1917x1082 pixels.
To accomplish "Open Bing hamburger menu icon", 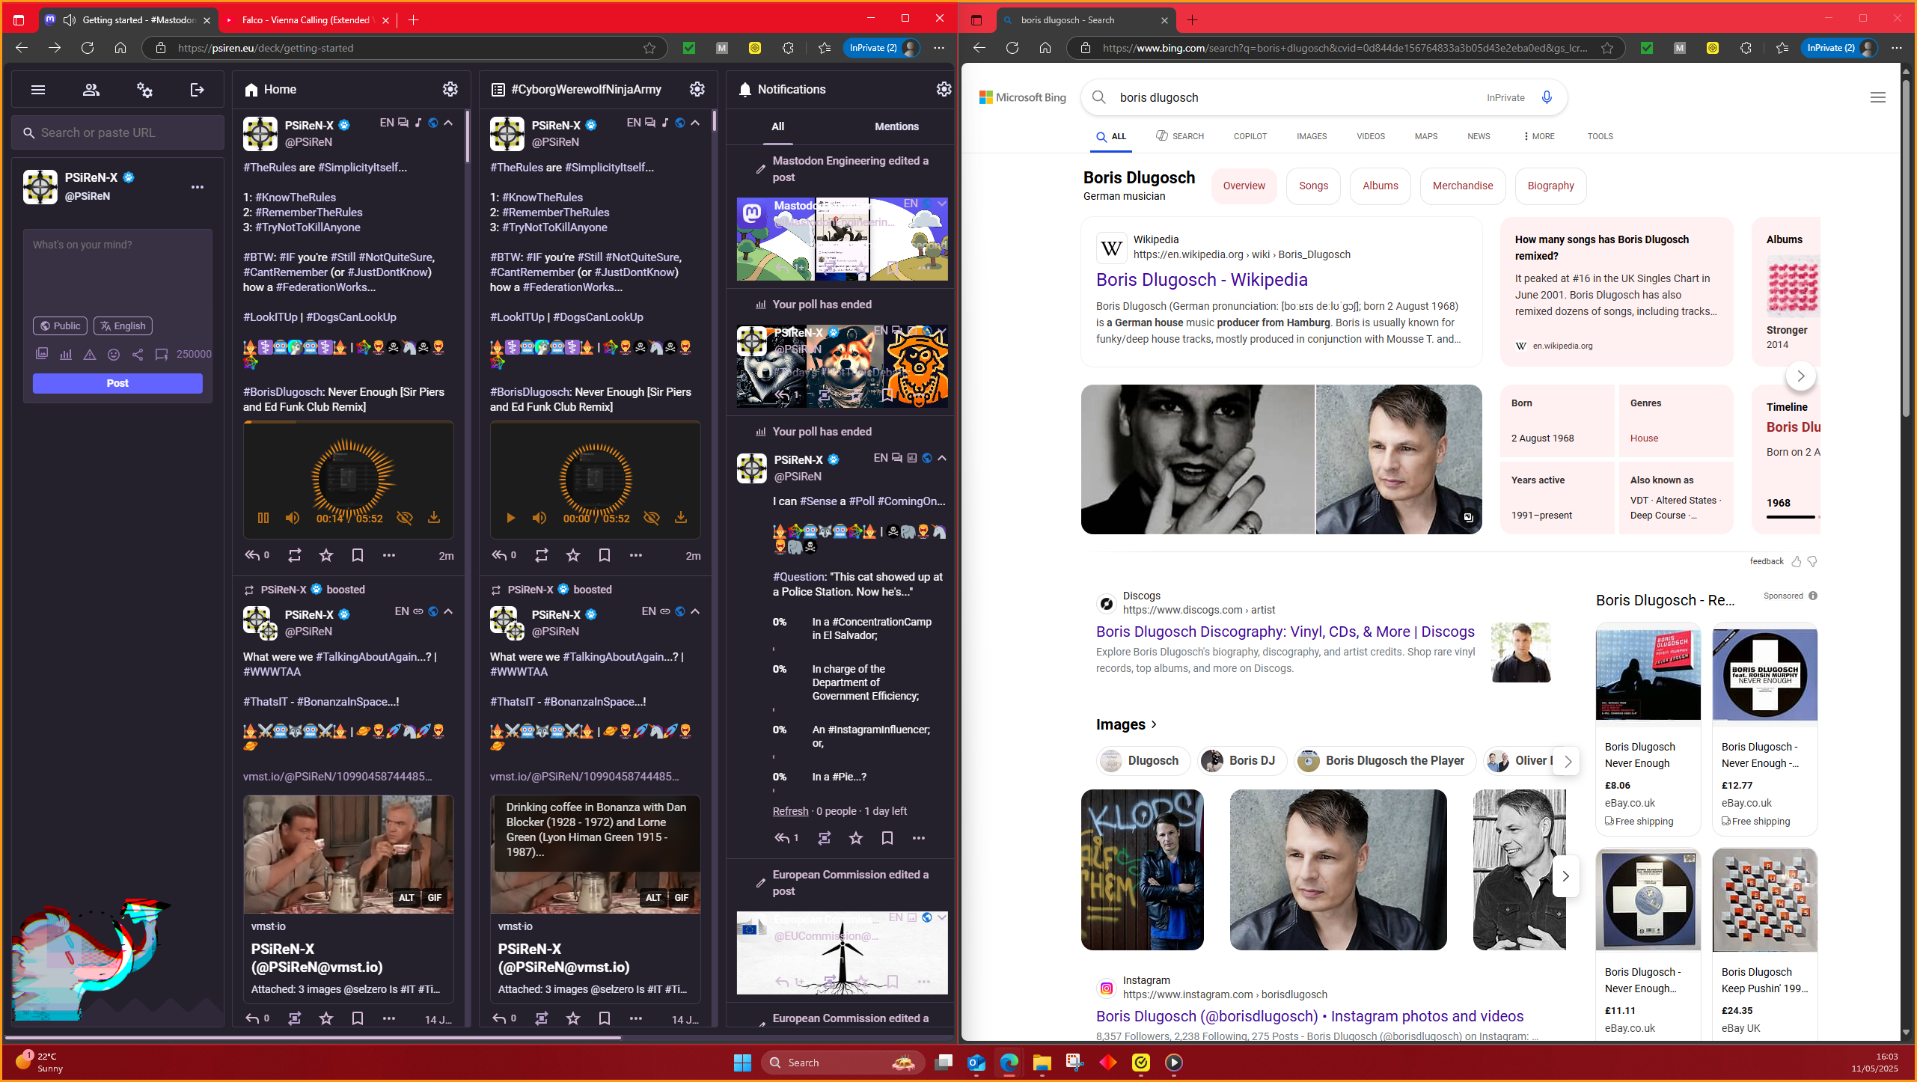I will 1877,97.
